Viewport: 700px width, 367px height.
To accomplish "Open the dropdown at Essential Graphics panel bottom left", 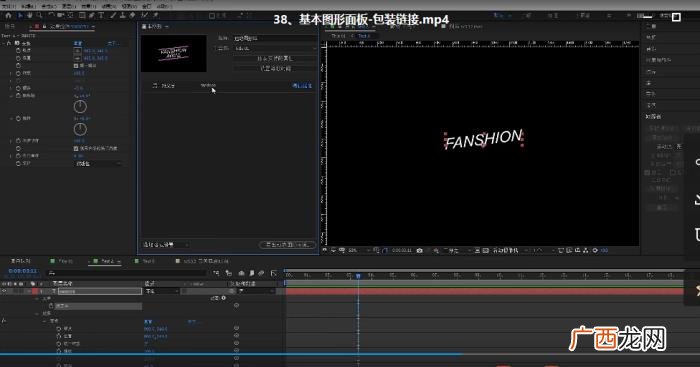I will point(165,245).
